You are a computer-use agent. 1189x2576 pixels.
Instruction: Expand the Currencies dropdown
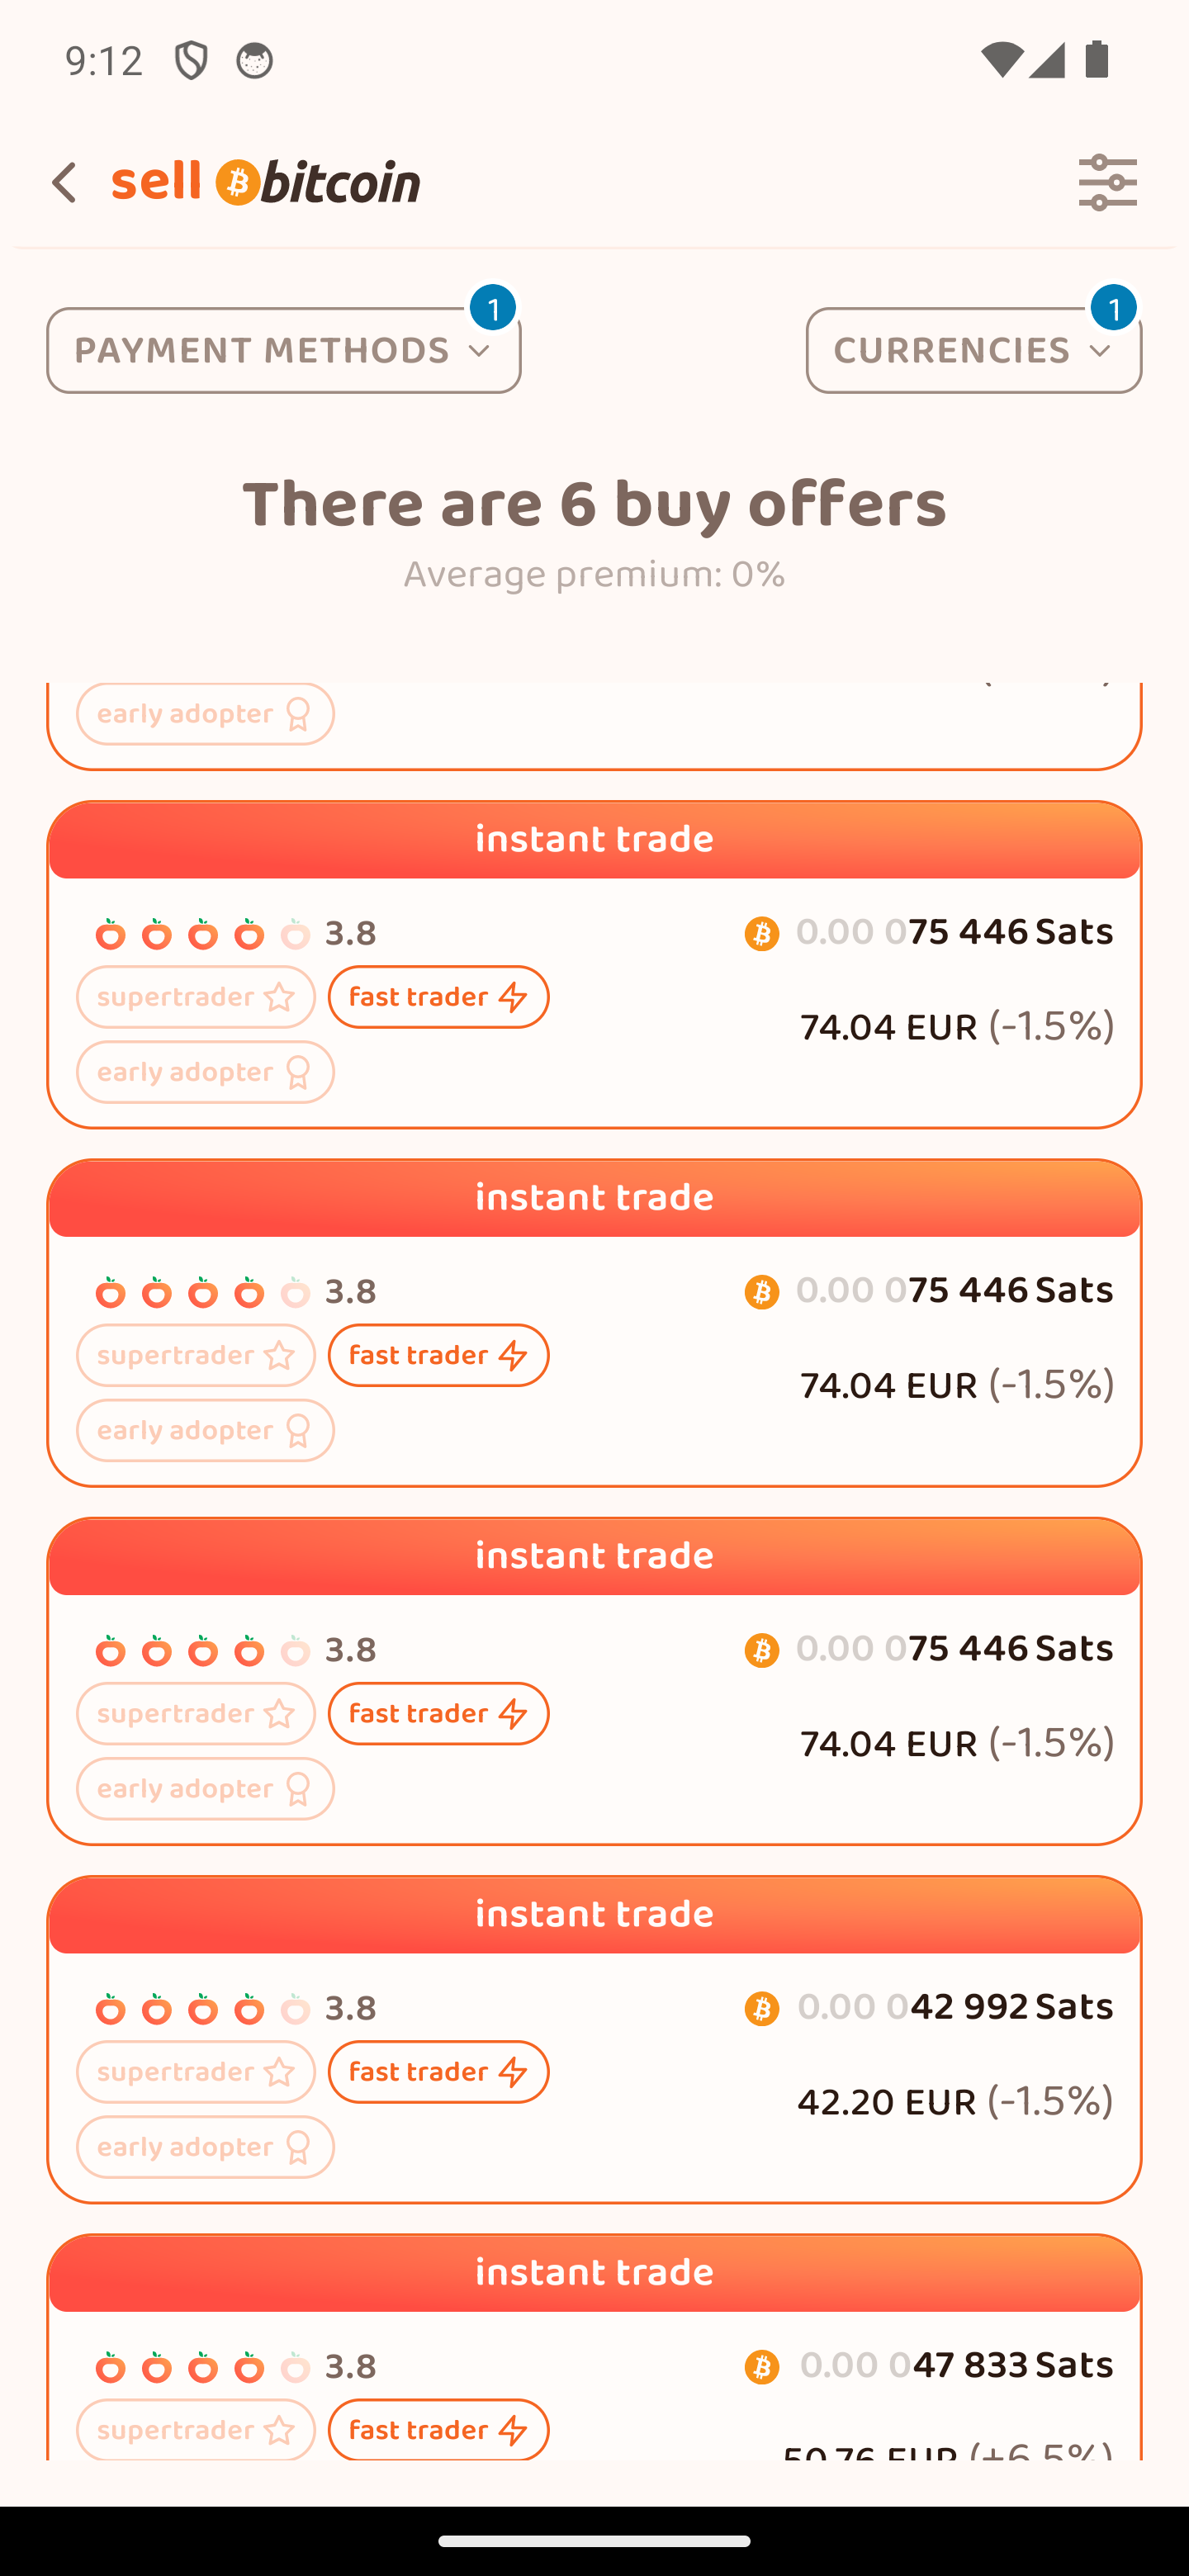click(973, 351)
